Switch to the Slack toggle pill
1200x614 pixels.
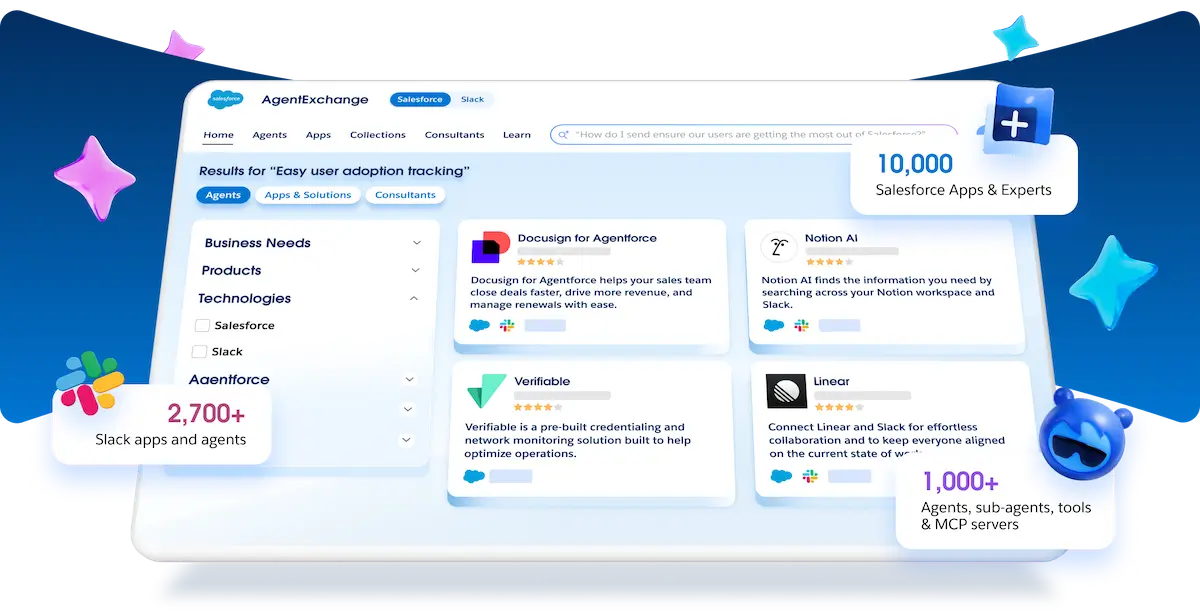click(x=472, y=100)
